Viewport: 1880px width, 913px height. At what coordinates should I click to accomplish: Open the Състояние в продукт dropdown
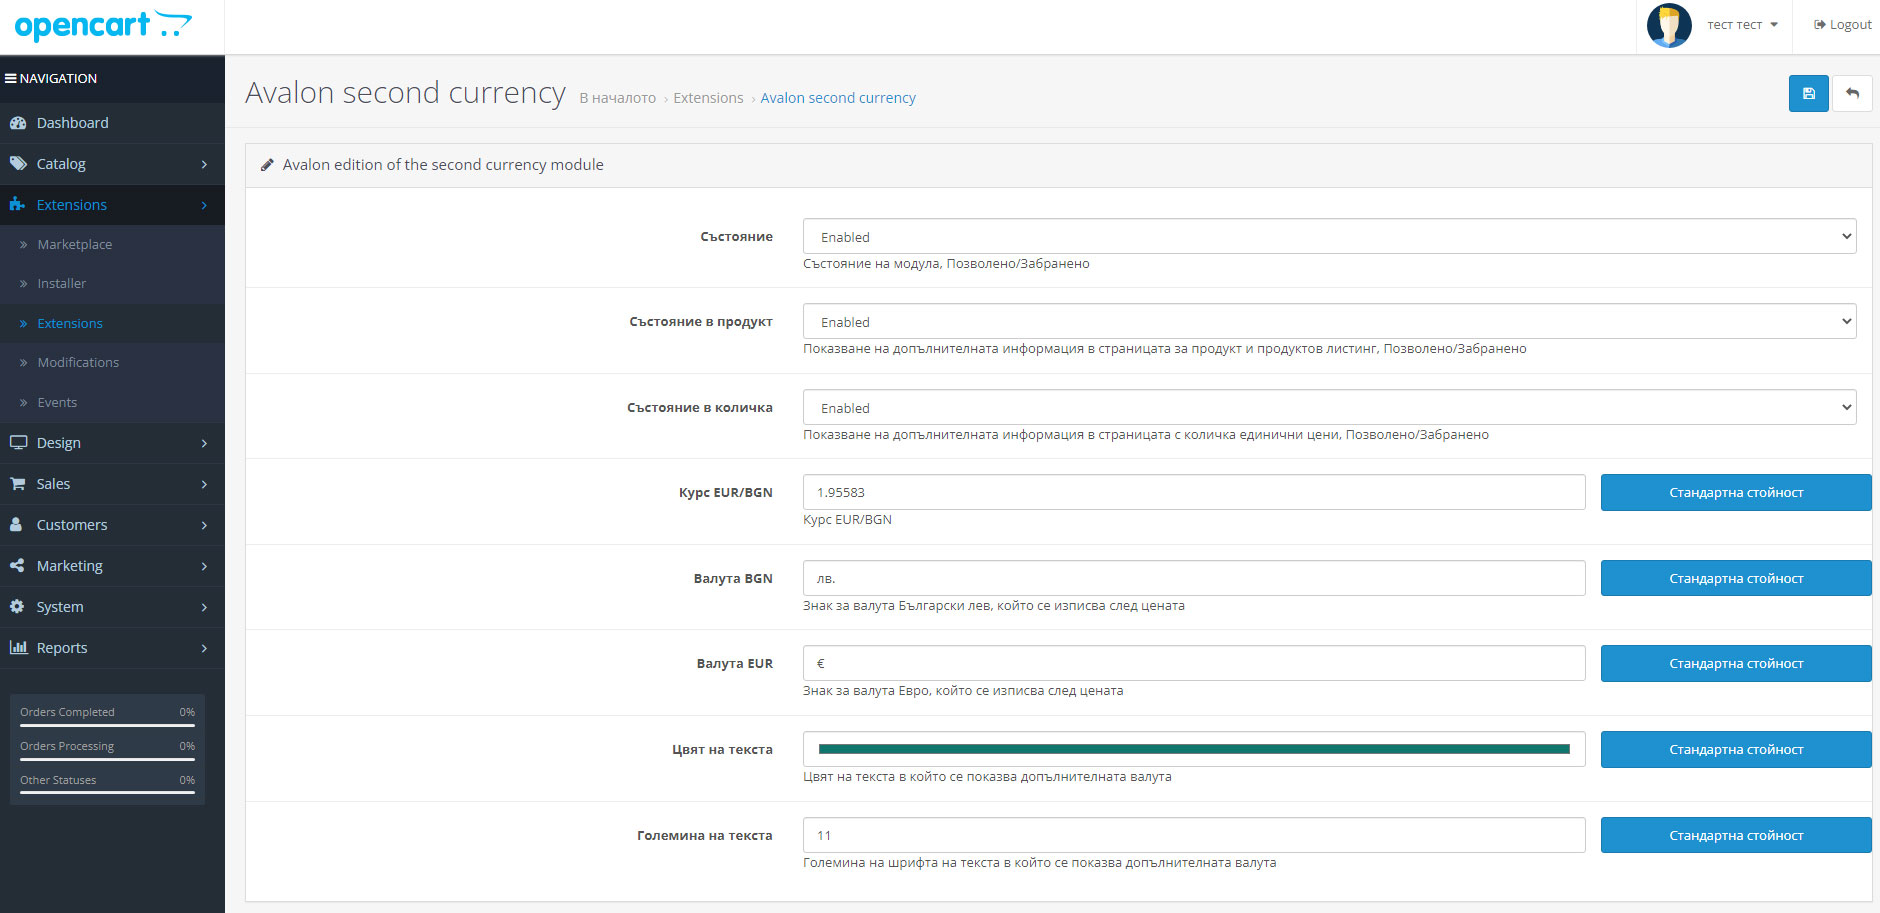[1329, 321]
